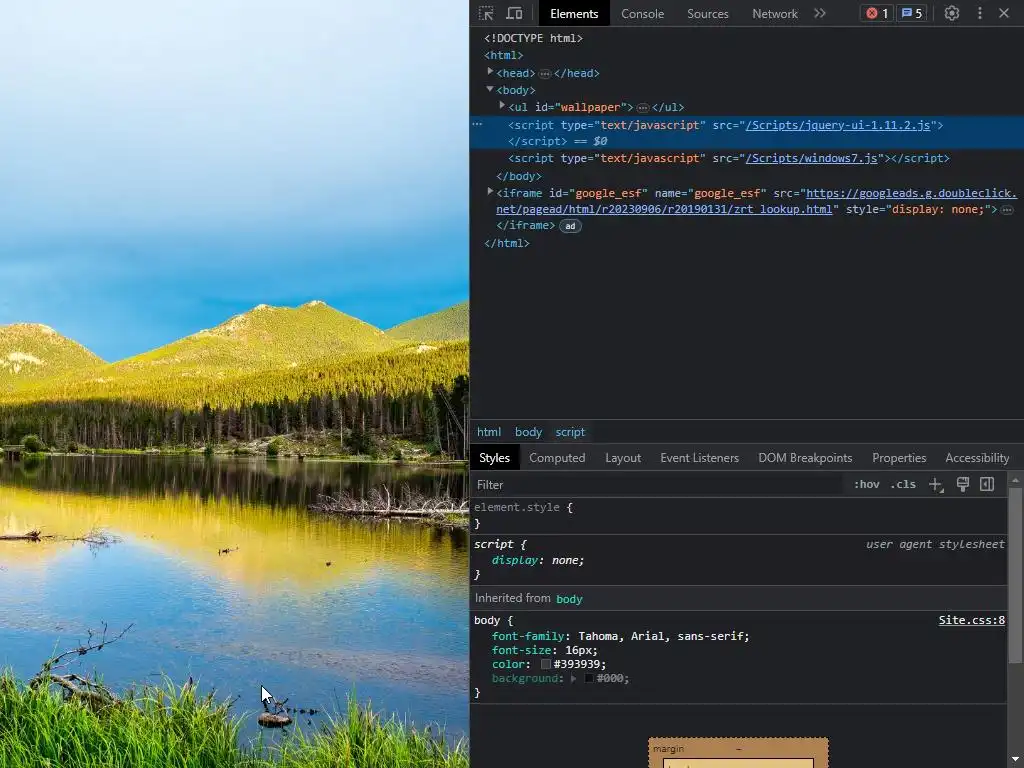Screen dimensions: 1024x768
Task: Add a new style rule plus icon
Action: [936, 485]
